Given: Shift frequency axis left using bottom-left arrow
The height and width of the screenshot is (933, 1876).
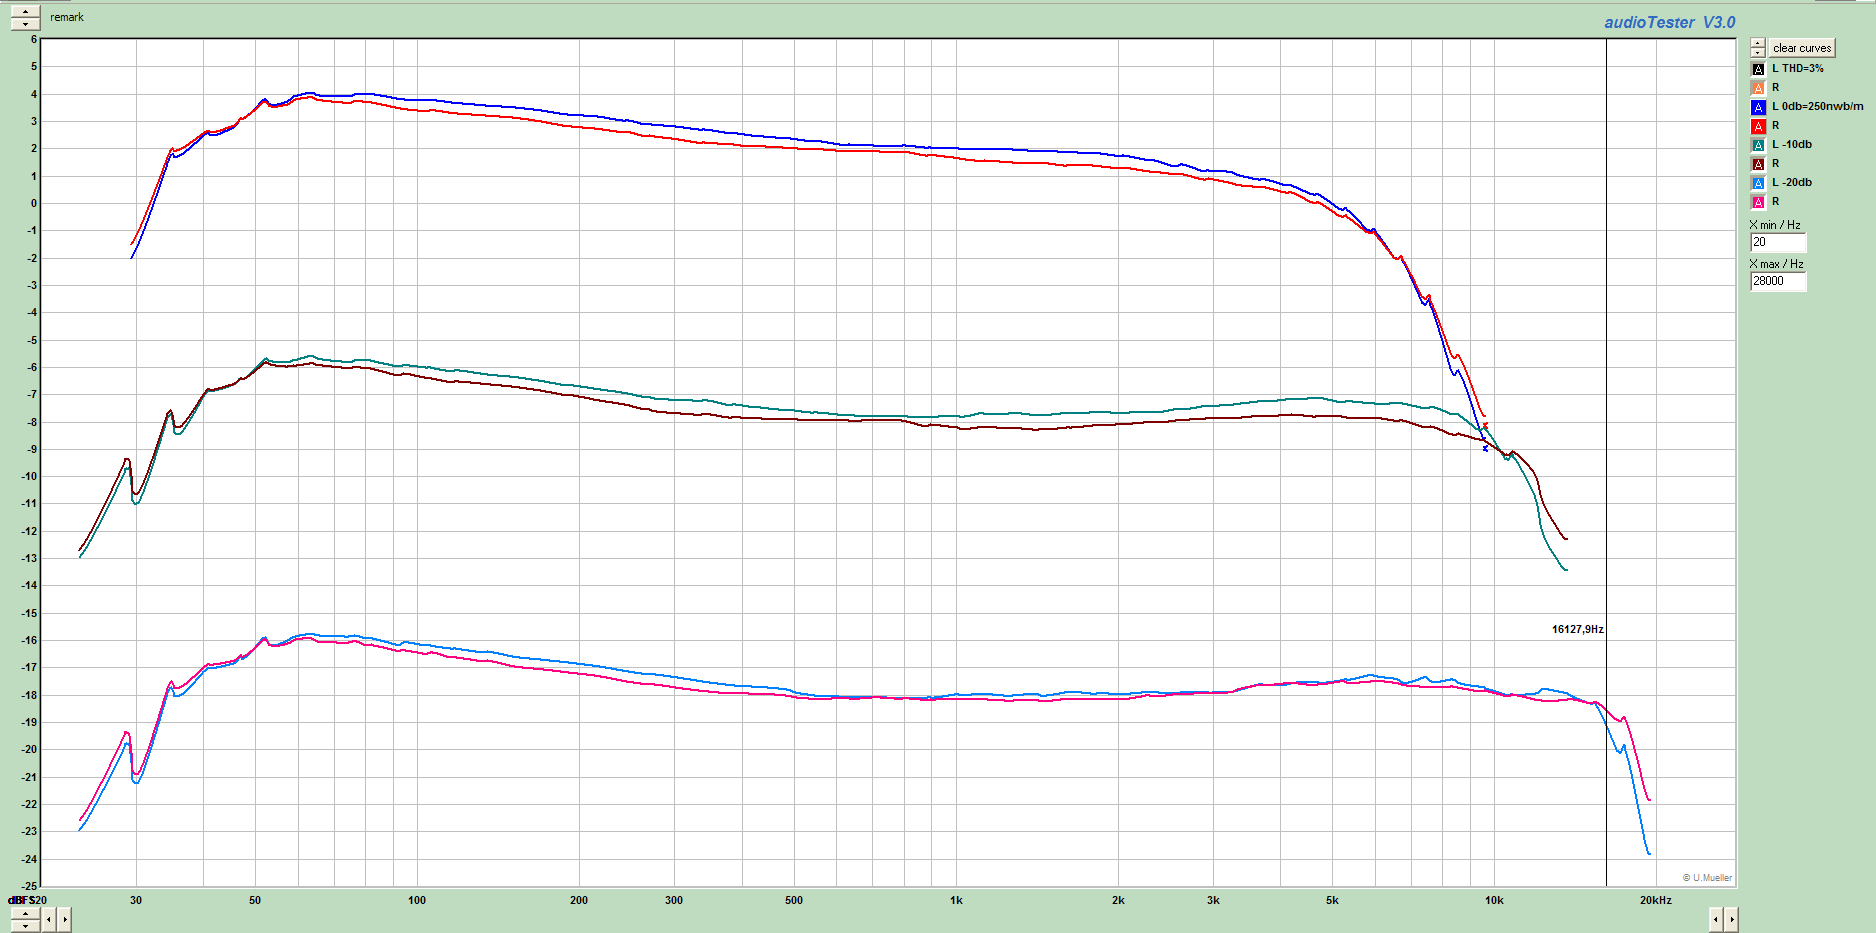Looking at the screenshot, I should [50, 918].
